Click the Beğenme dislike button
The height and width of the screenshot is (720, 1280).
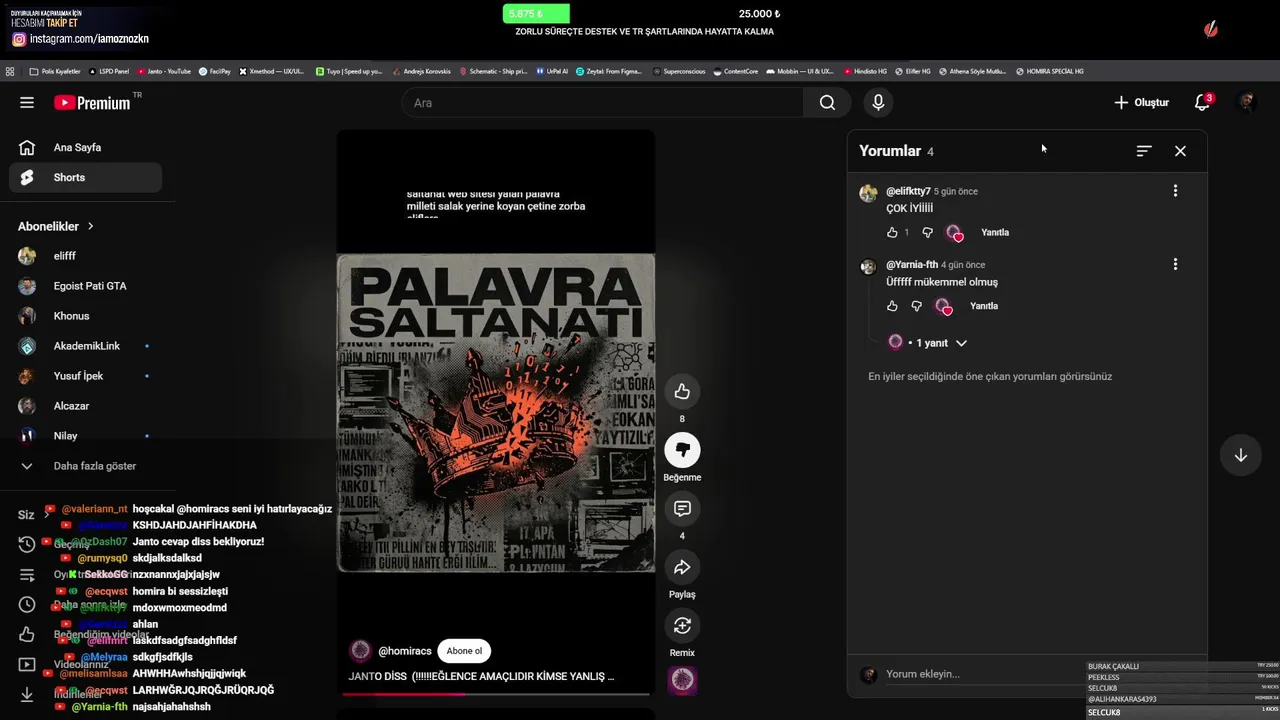(x=682, y=450)
